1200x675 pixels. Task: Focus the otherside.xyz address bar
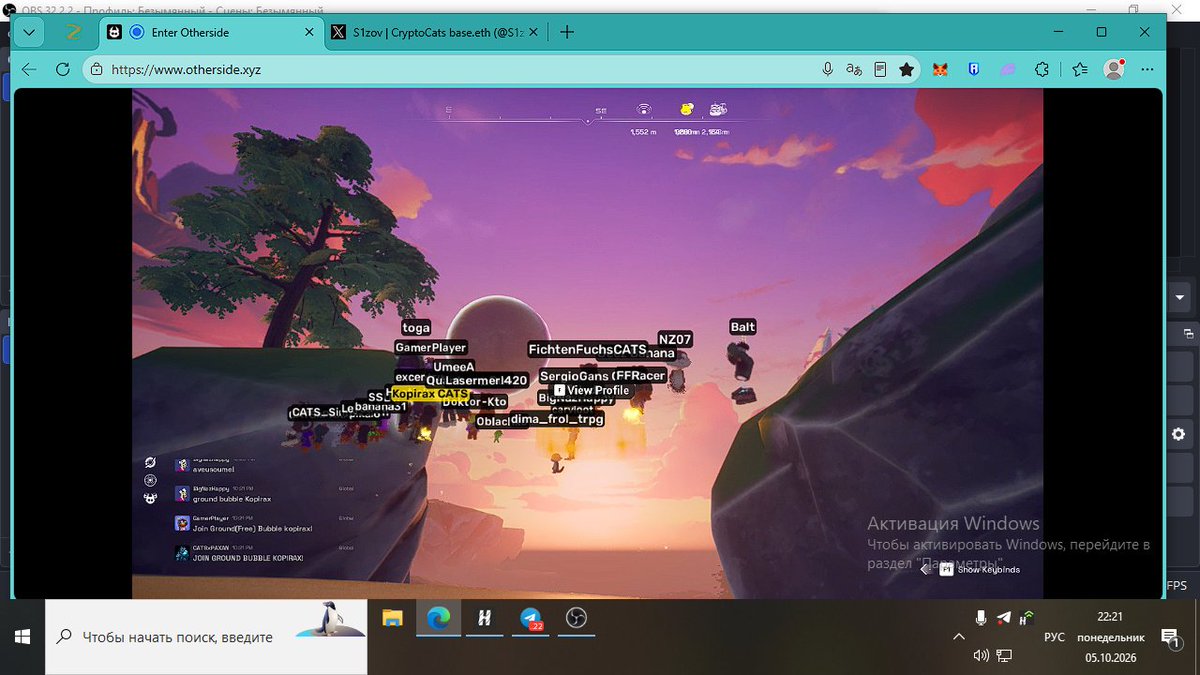click(450, 70)
